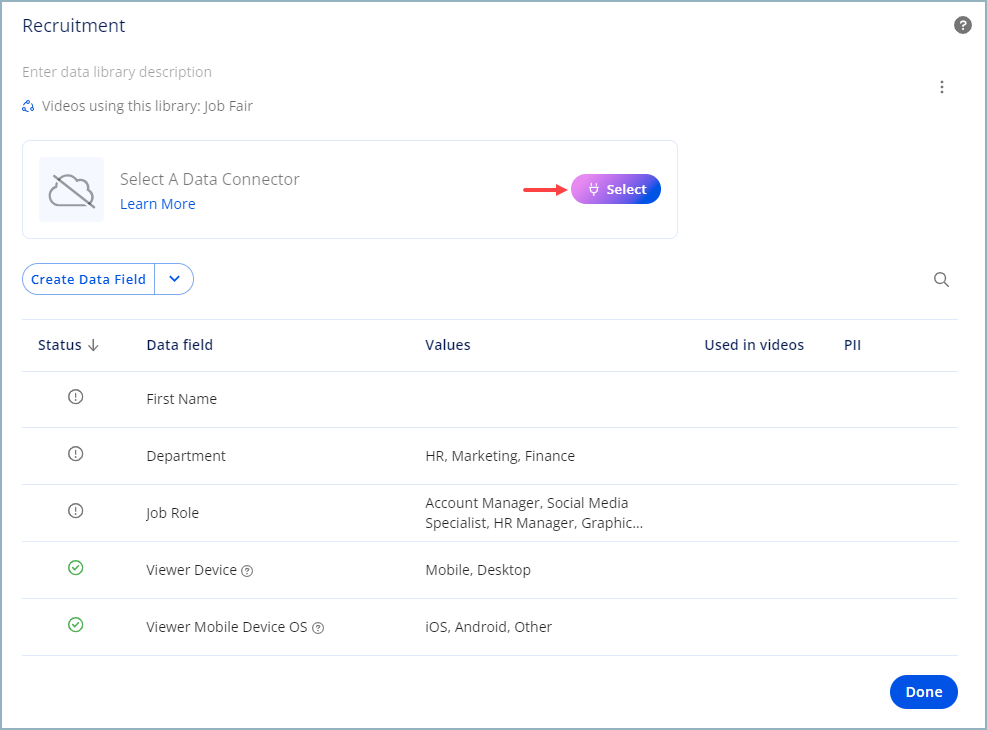Click the Create Data Field button
The image size is (987, 730).
tap(88, 280)
